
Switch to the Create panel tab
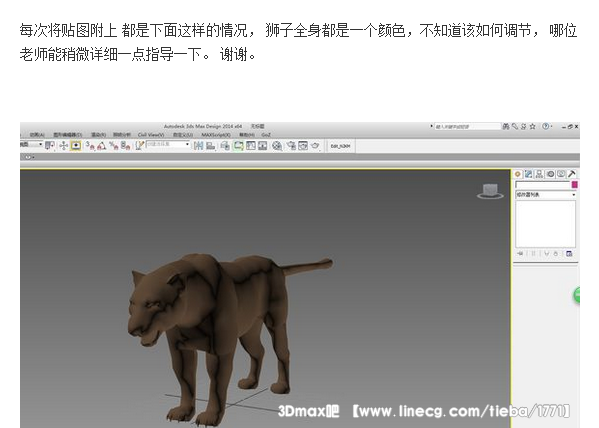click(x=518, y=174)
